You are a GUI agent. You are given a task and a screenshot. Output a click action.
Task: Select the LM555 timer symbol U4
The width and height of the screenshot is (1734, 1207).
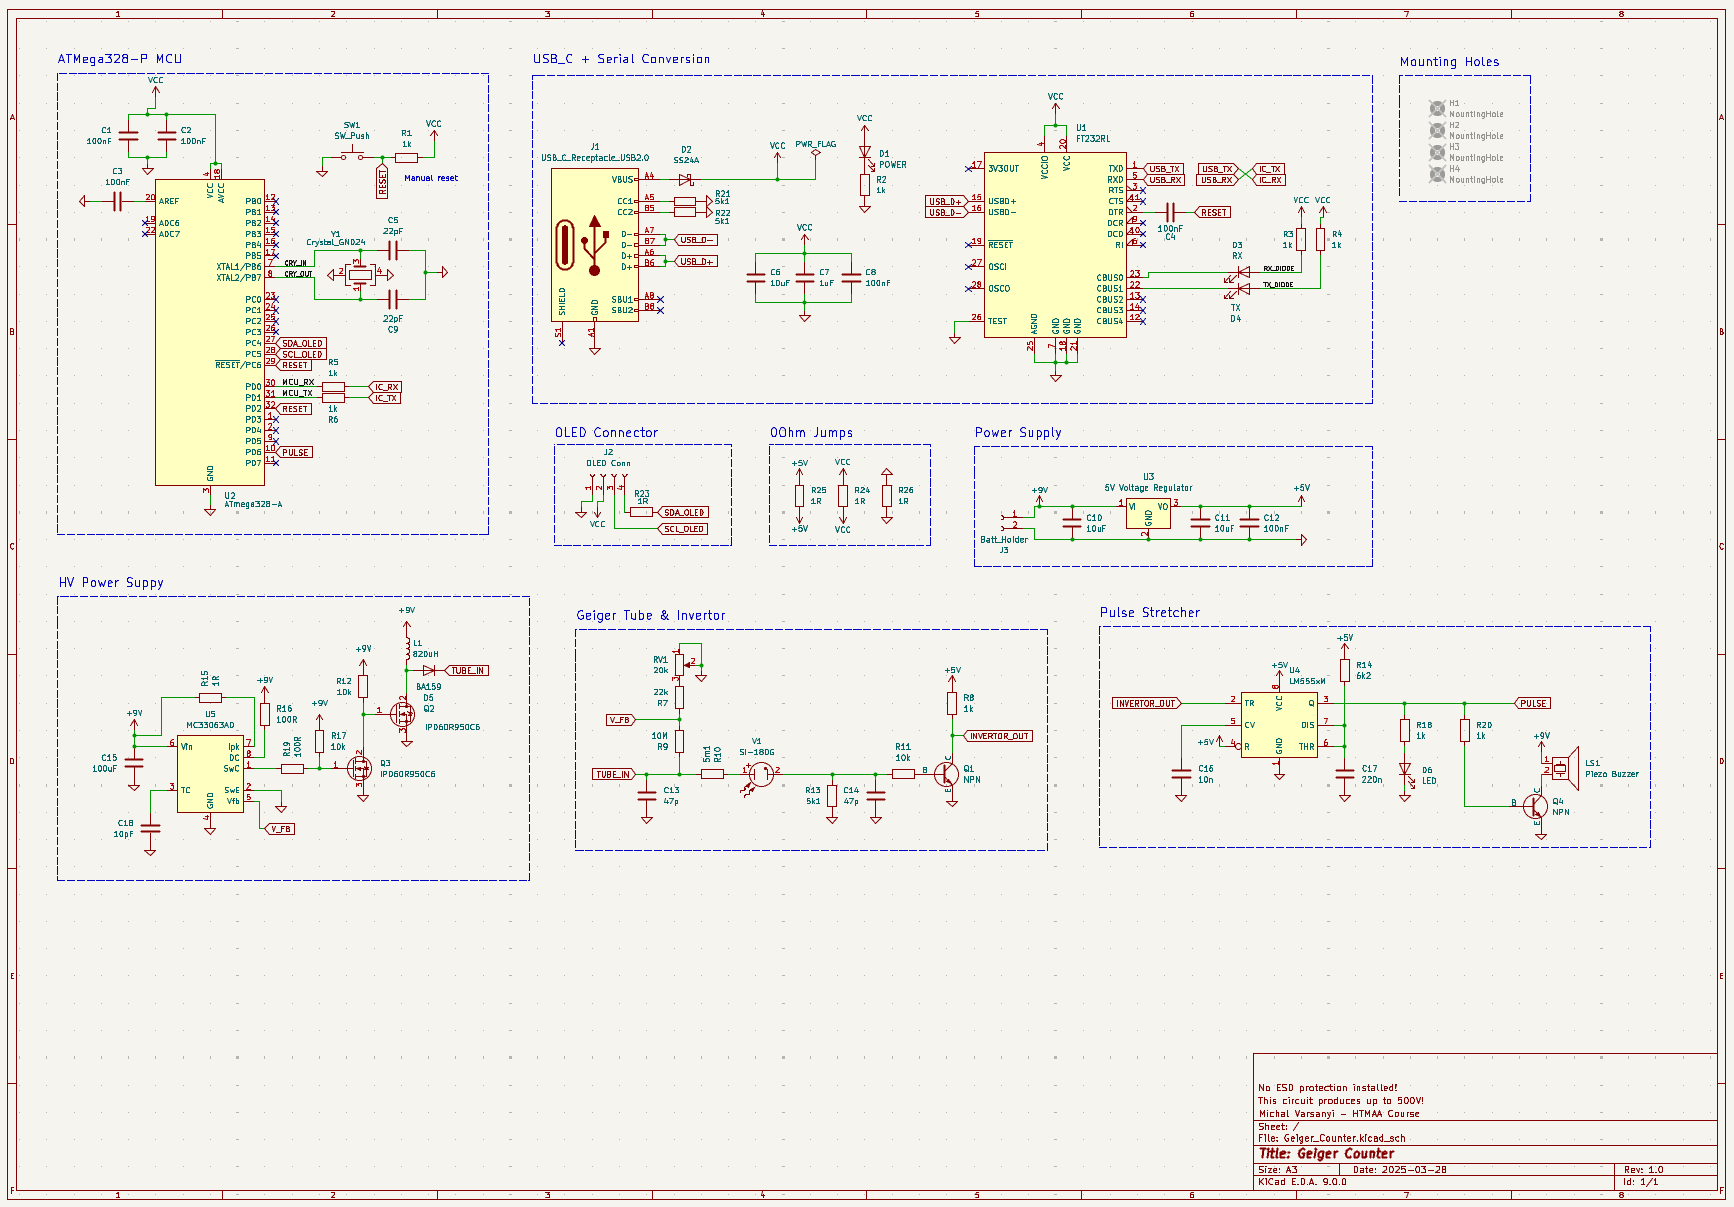click(x=1278, y=724)
